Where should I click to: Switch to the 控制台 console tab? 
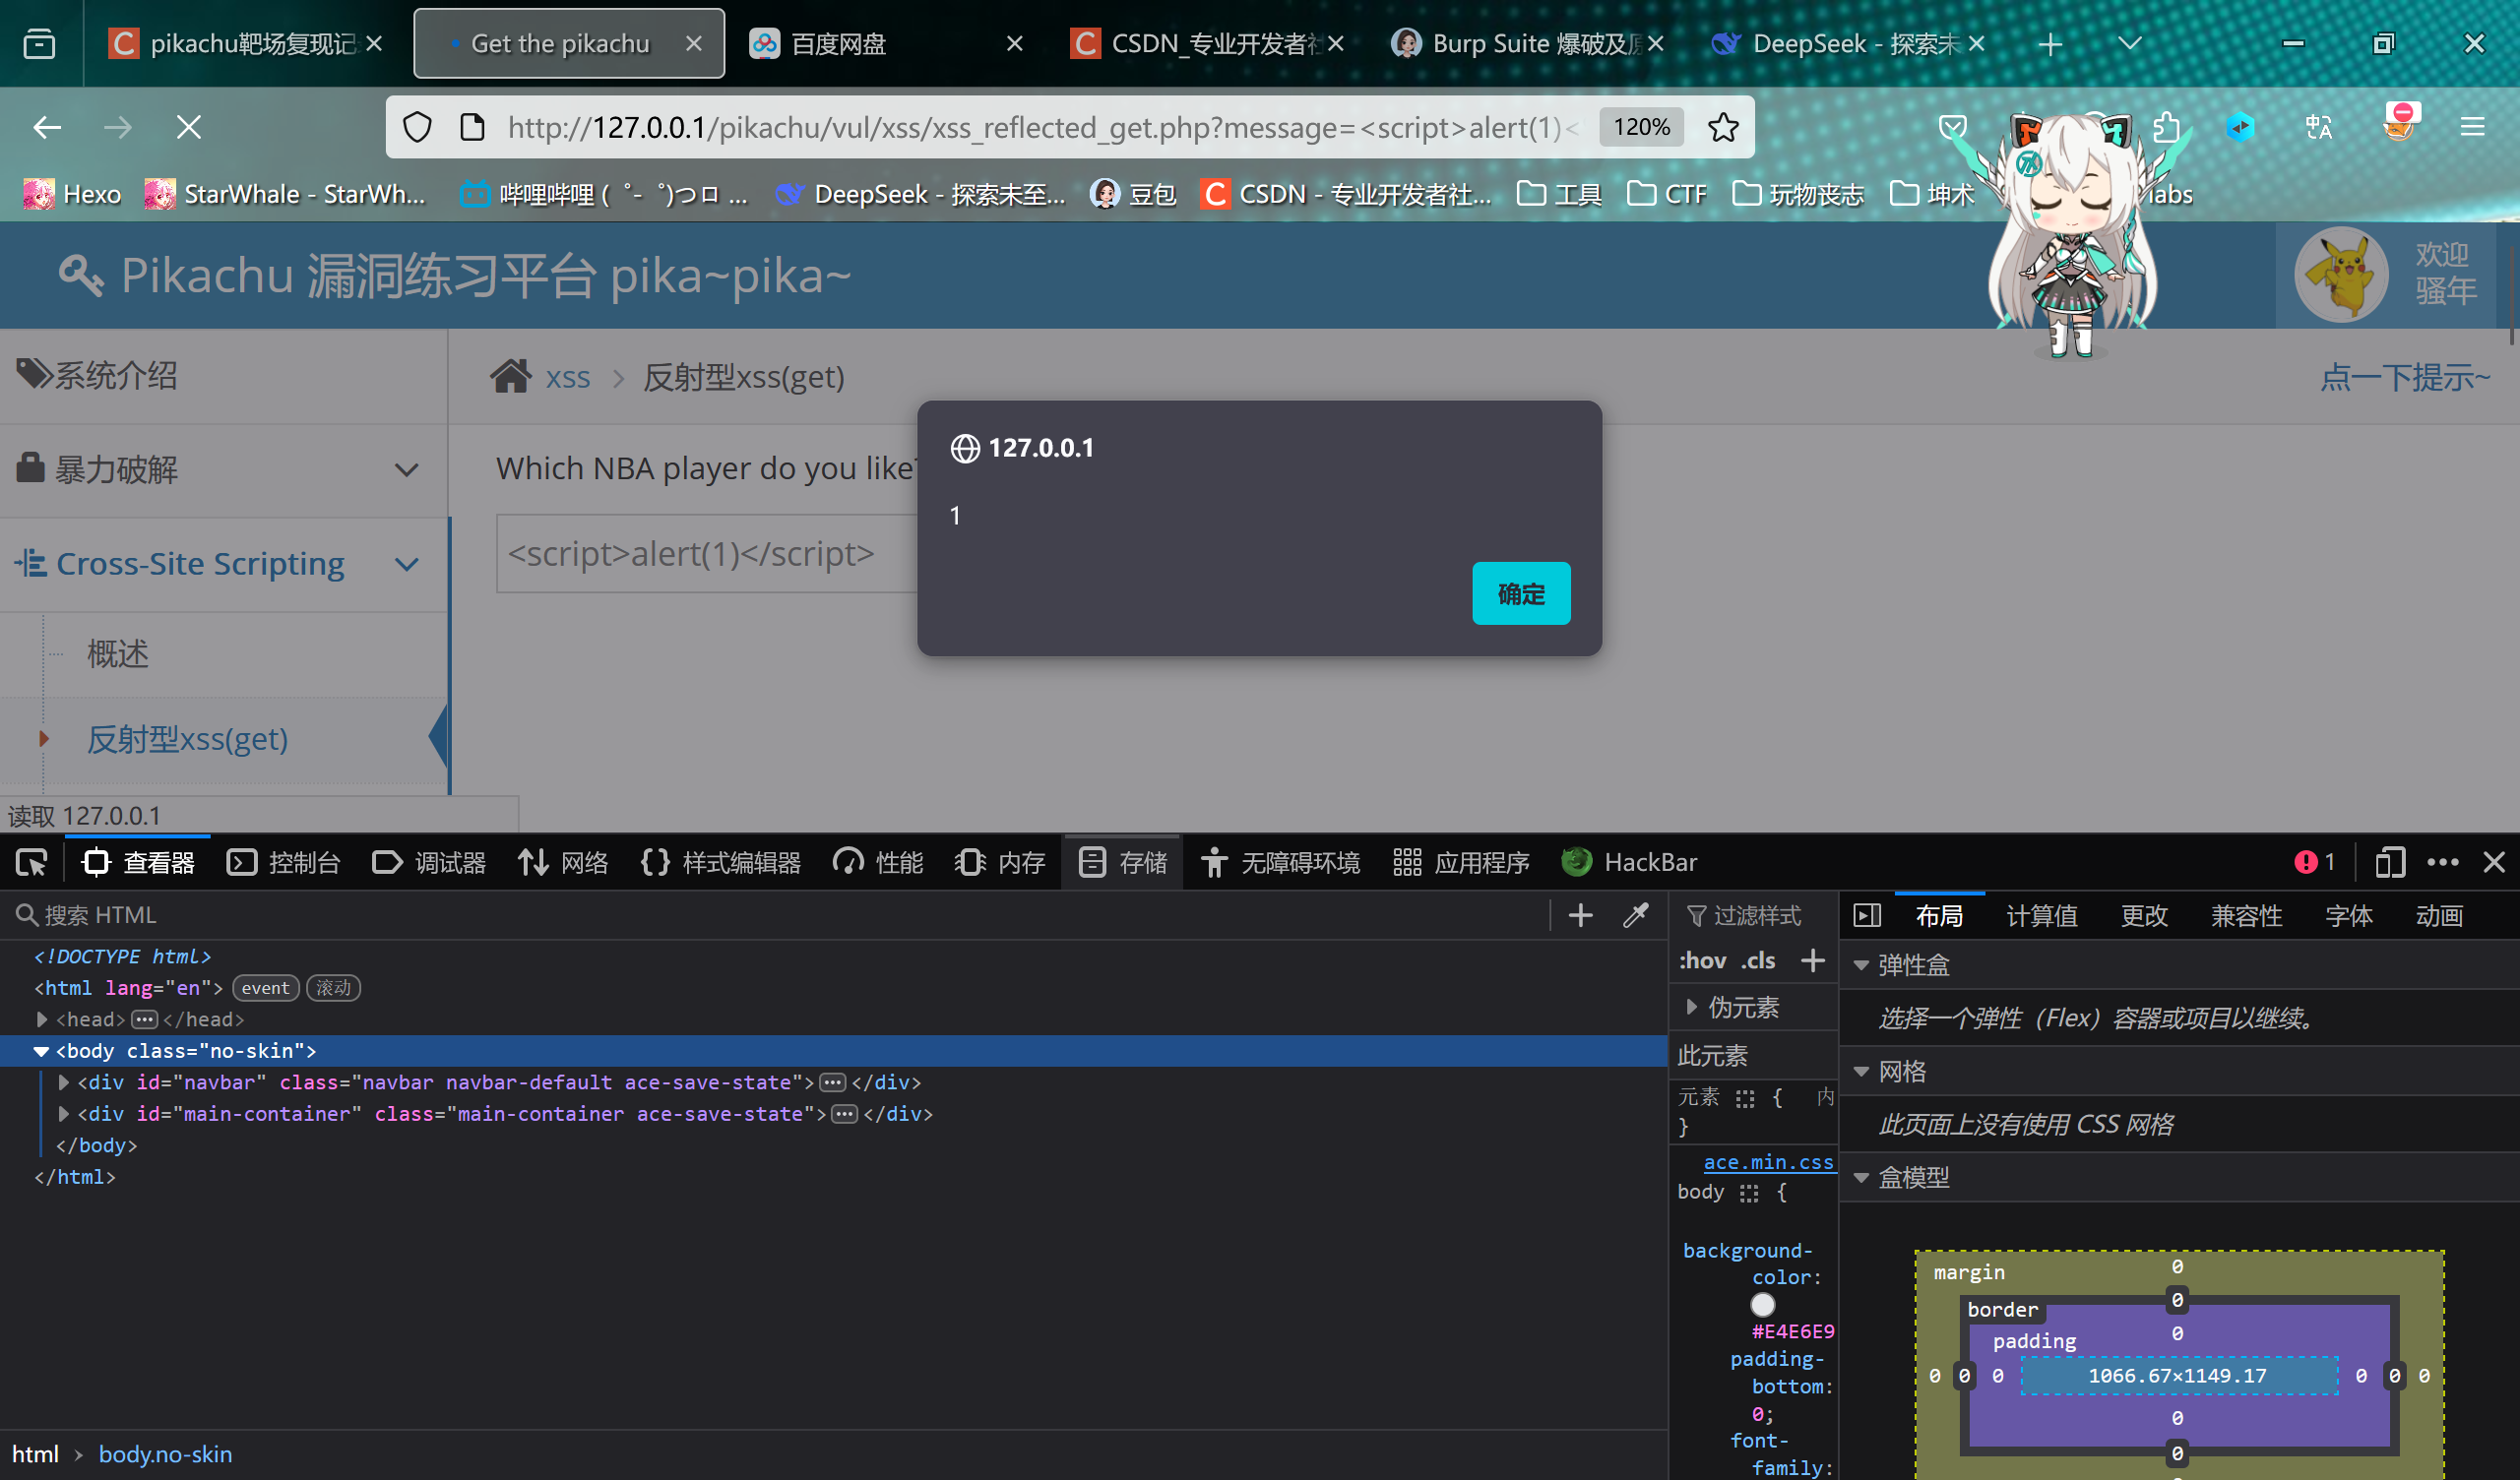(x=284, y=862)
